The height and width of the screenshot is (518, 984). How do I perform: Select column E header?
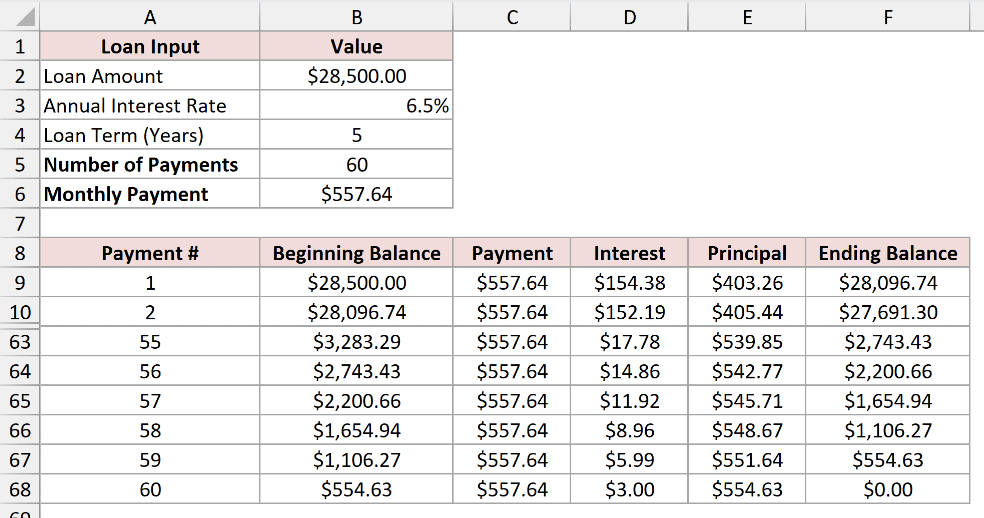747,17
